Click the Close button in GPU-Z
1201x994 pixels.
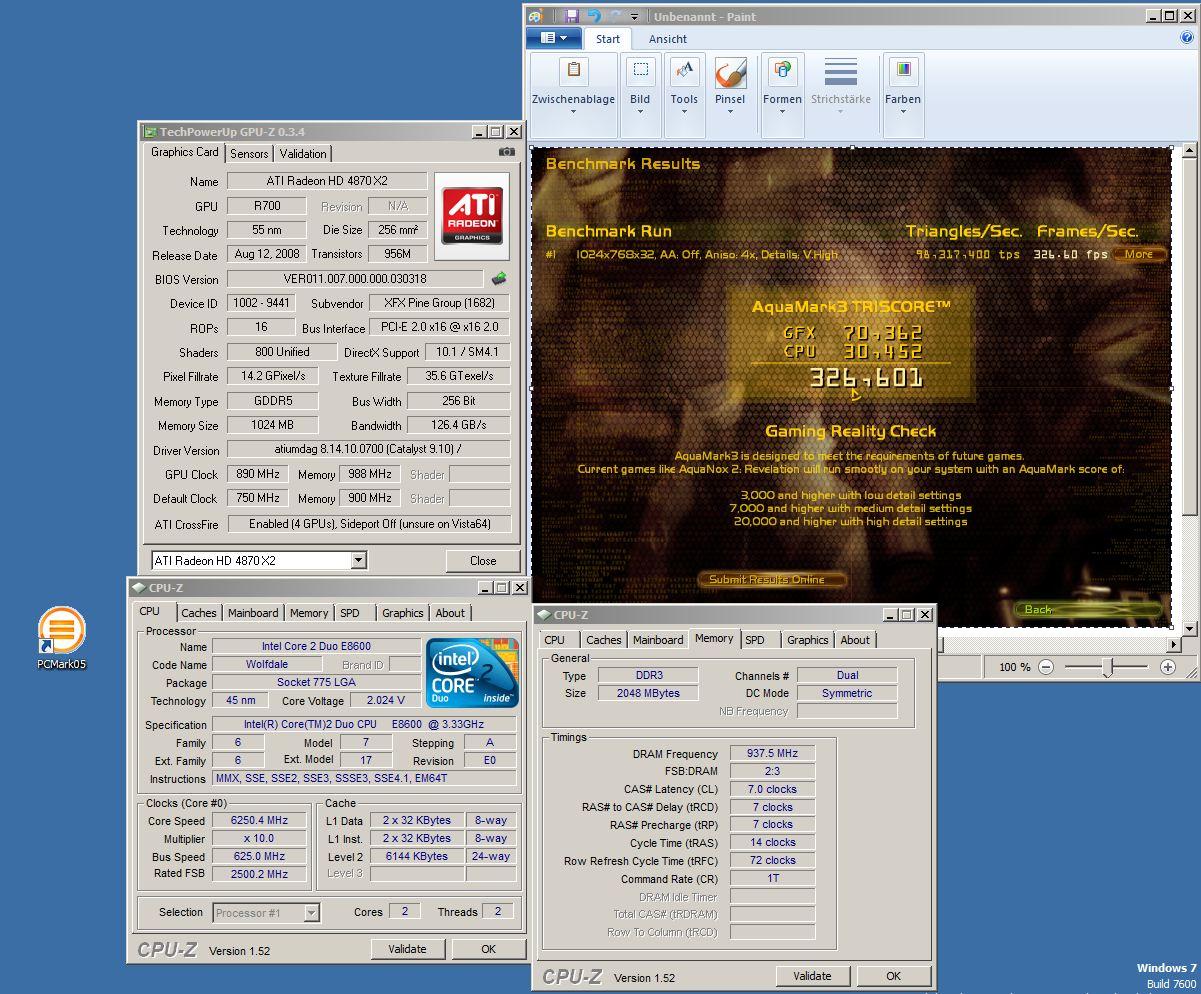click(x=483, y=561)
